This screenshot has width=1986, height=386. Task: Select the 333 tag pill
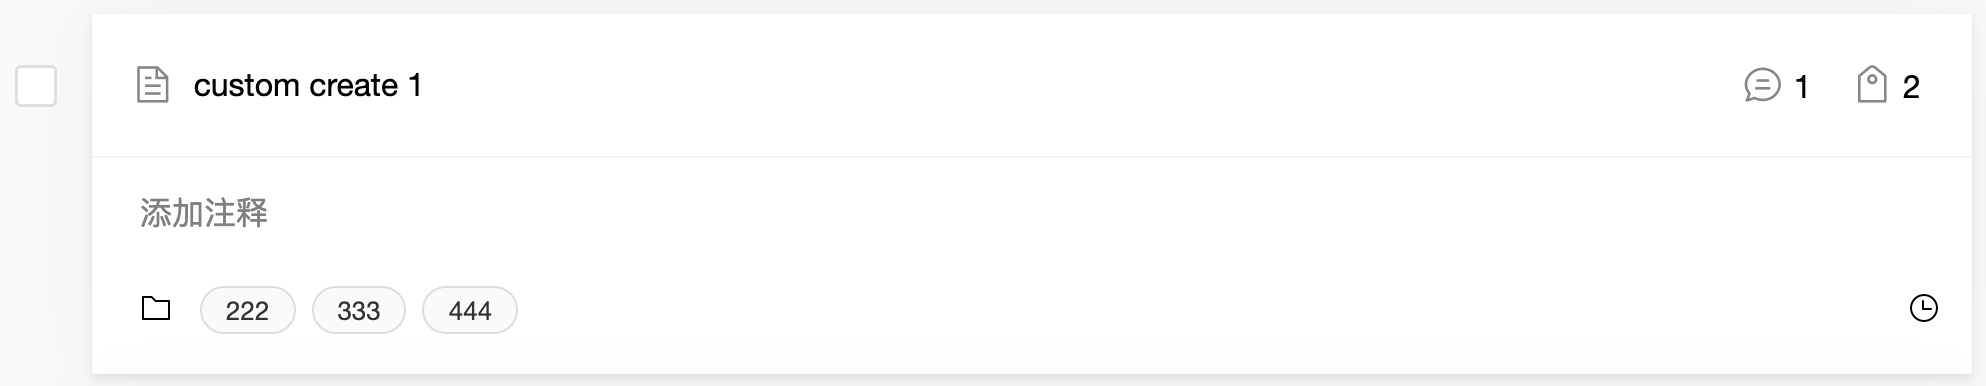coord(358,310)
